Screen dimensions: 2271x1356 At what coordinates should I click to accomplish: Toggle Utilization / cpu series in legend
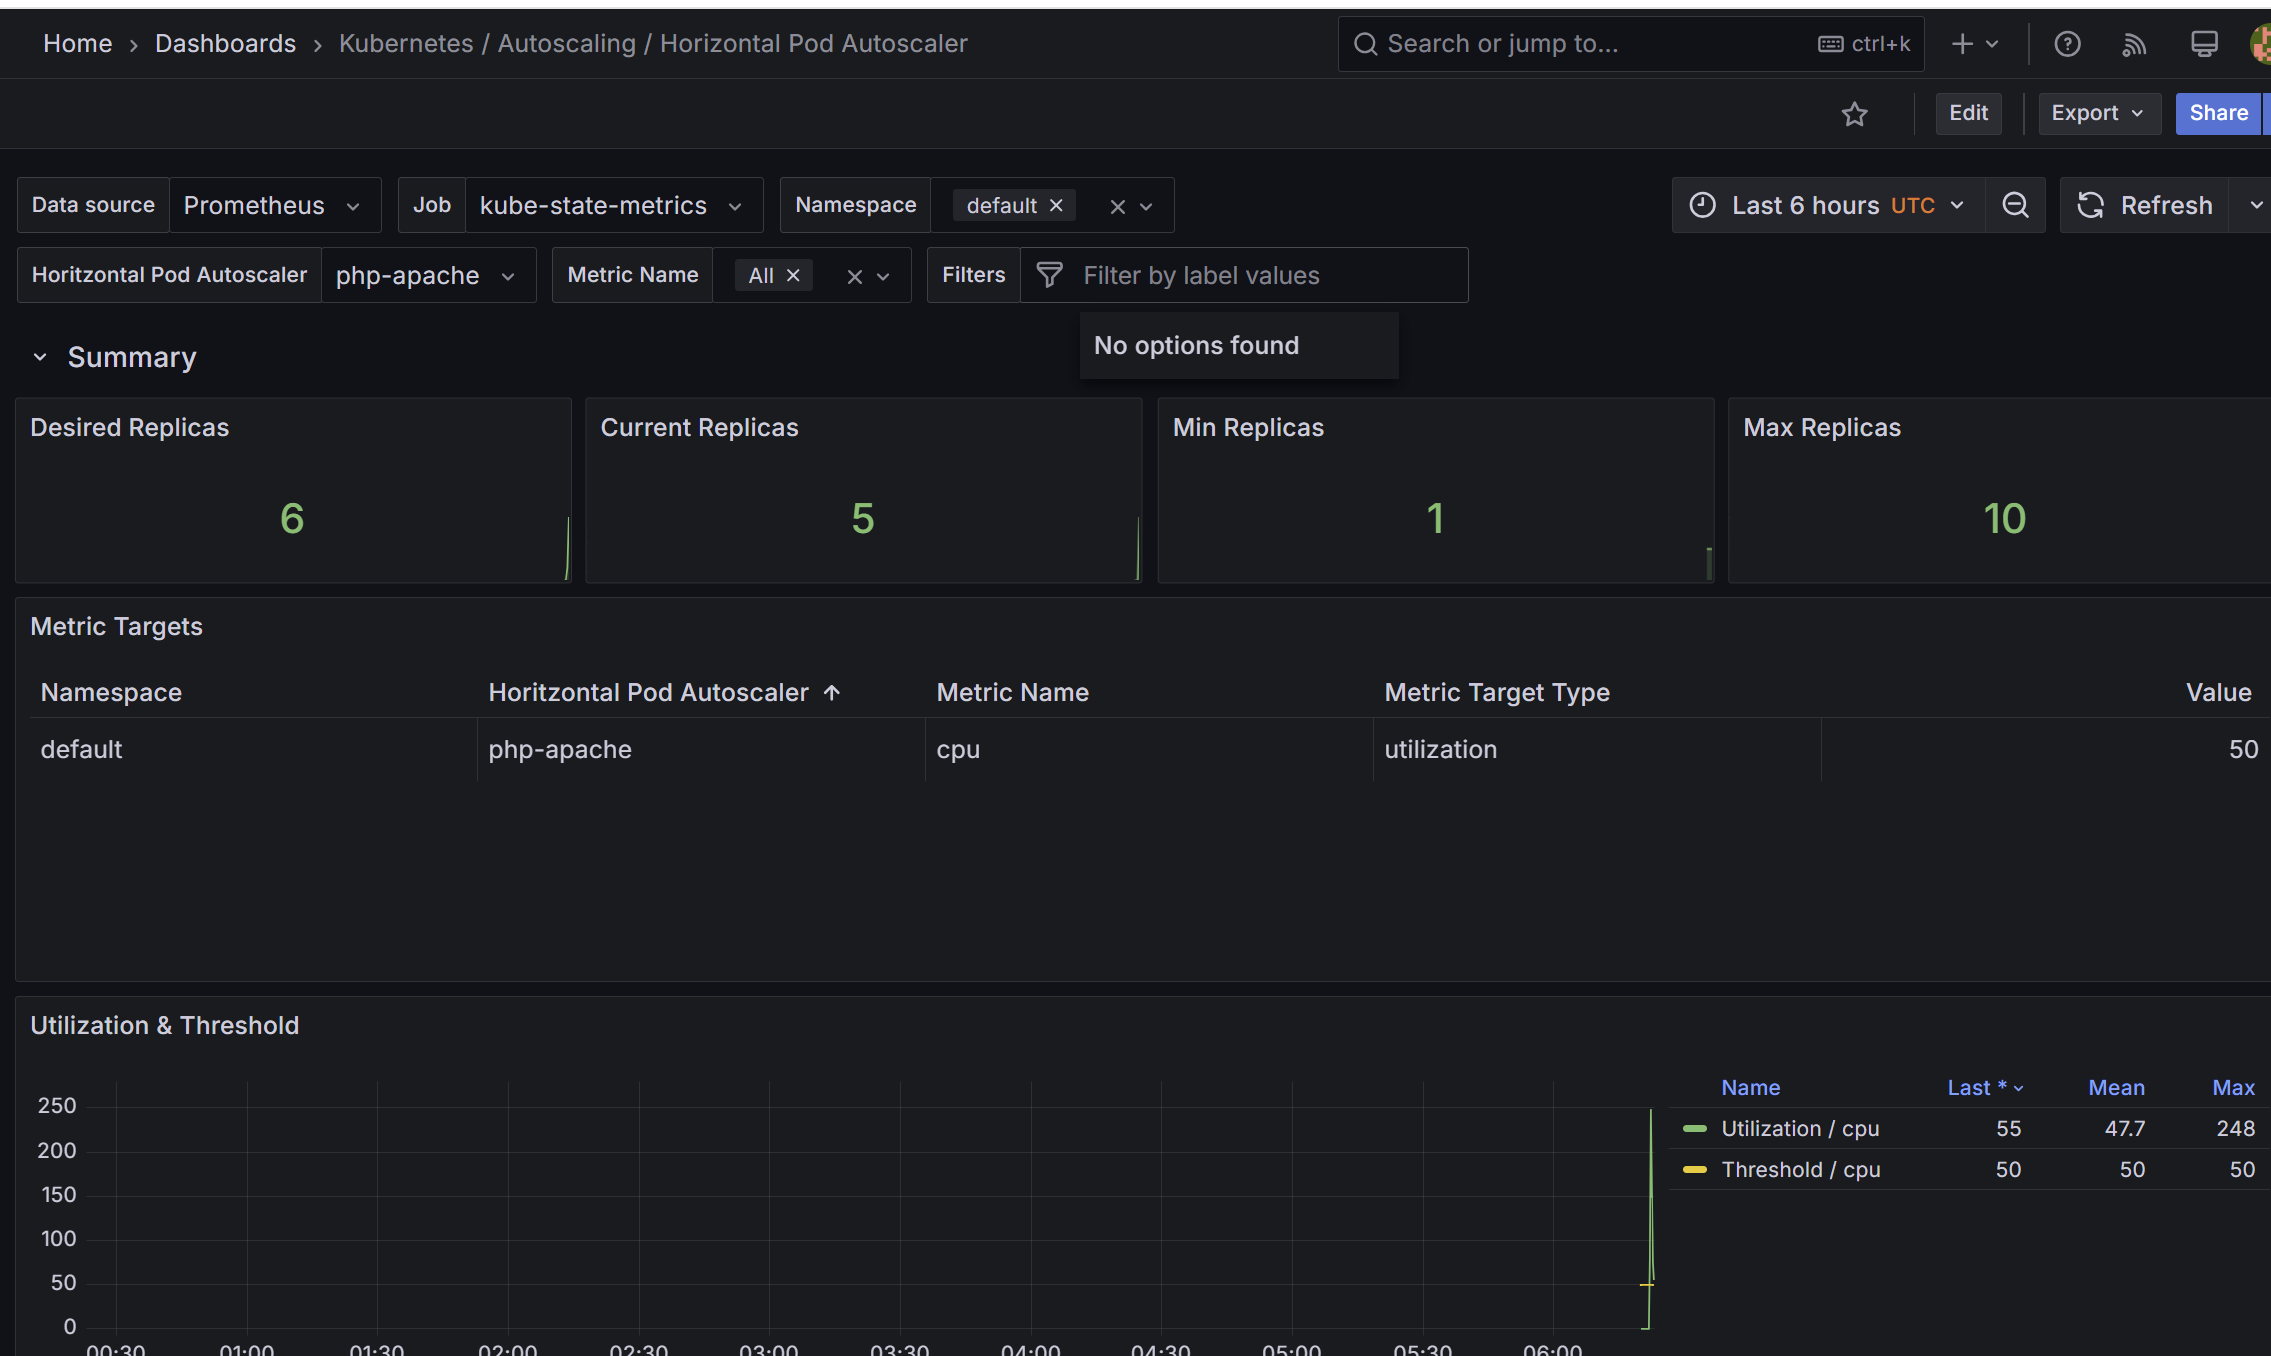click(1800, 1128)
